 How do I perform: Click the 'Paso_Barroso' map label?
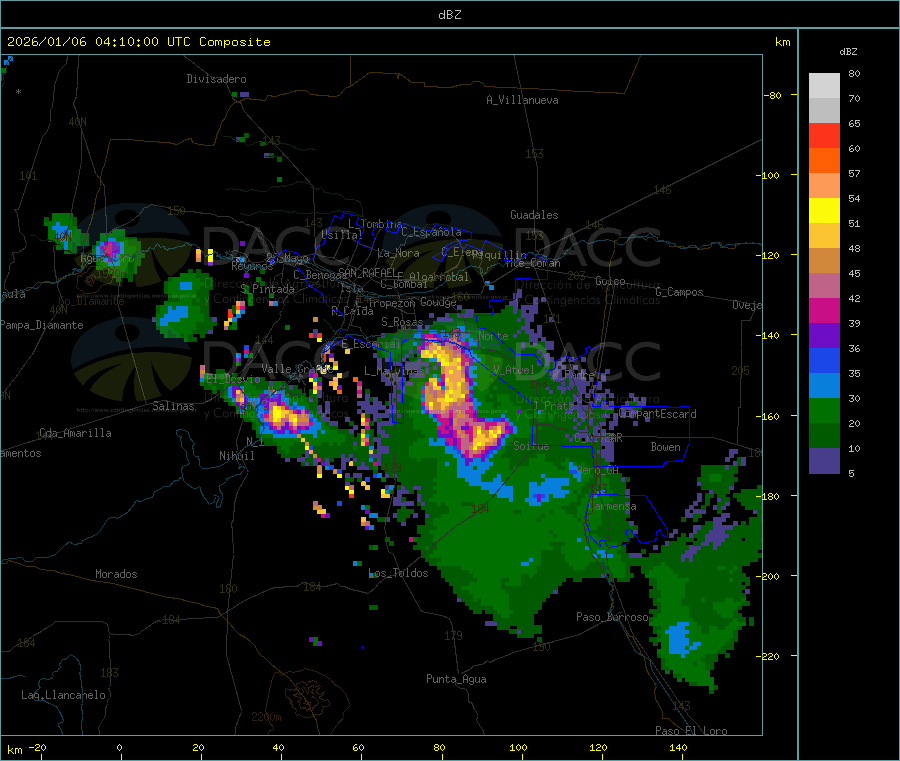coord(612,617)
